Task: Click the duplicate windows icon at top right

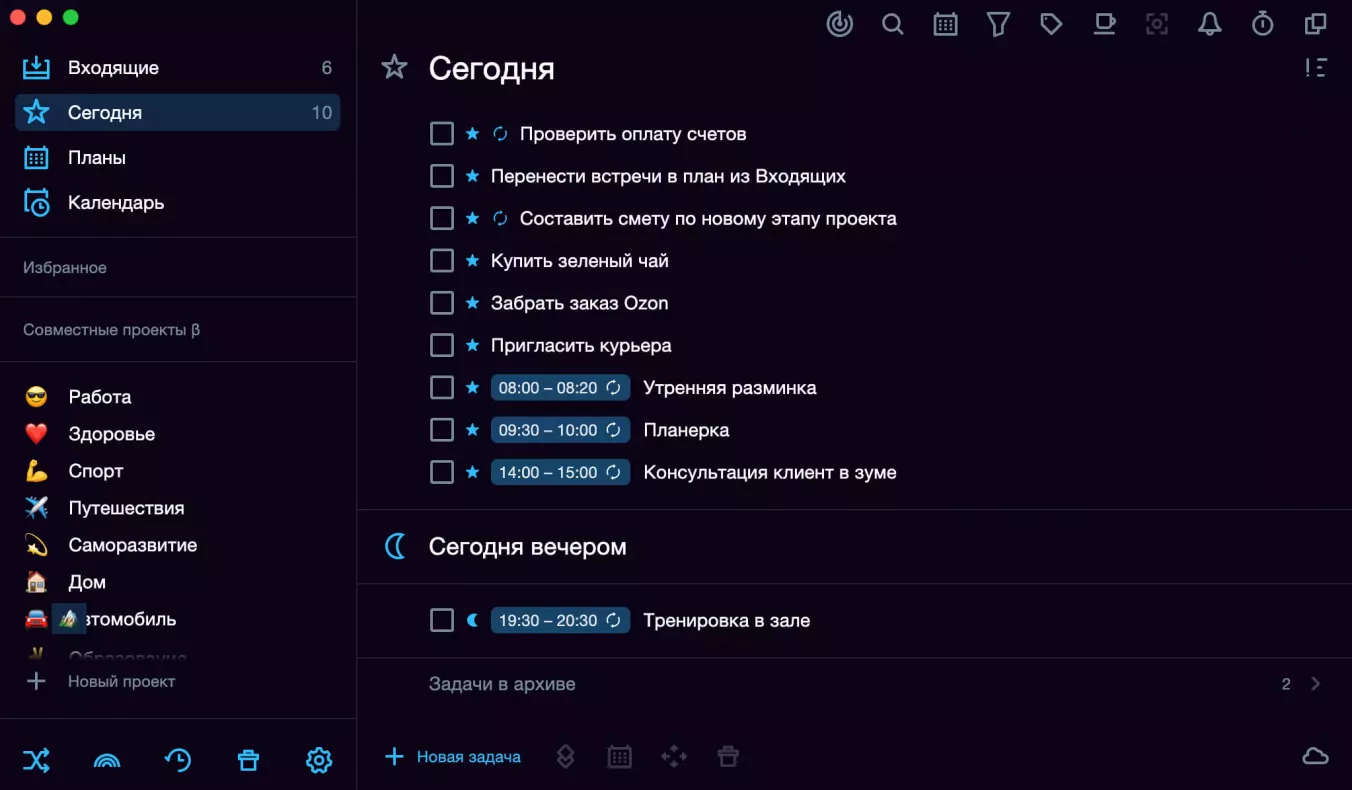Action: 1316,24
